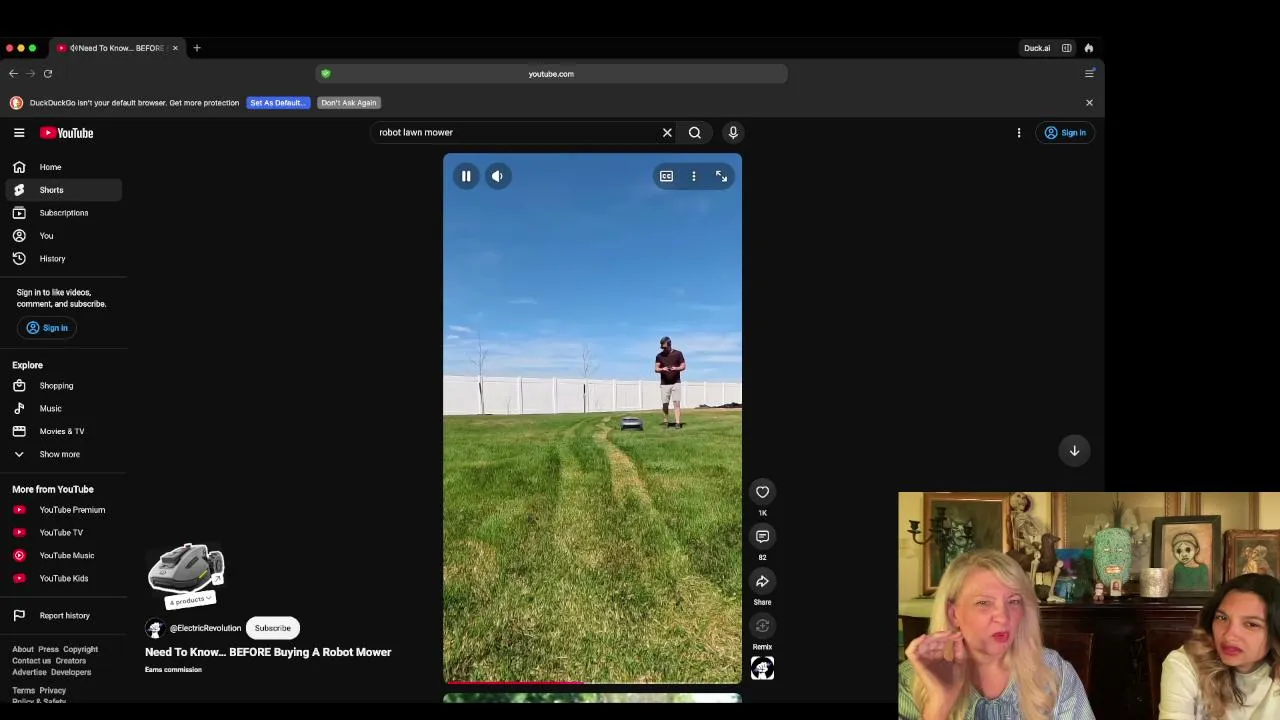Sign in using the header button
Image resolution: width=1280 pixels, height=720 pixels.
1066,132
